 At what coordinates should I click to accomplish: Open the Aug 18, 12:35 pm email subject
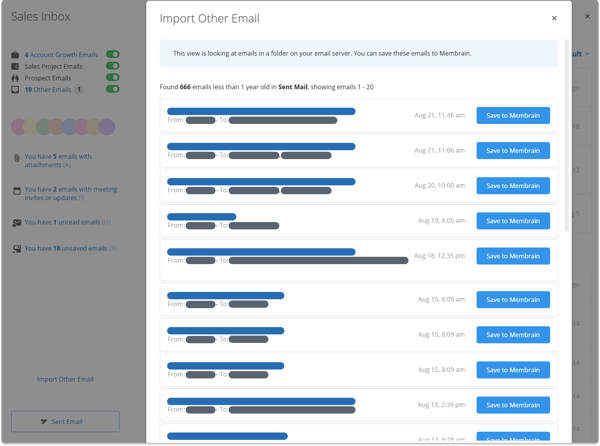pyautogui.click(x=261, y=252)
